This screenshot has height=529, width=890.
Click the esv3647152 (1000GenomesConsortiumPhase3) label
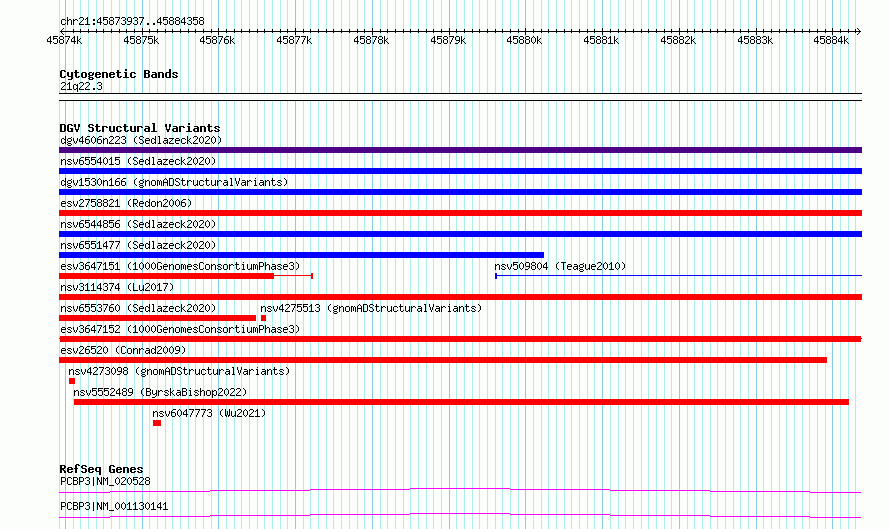[x=180, y=329]
